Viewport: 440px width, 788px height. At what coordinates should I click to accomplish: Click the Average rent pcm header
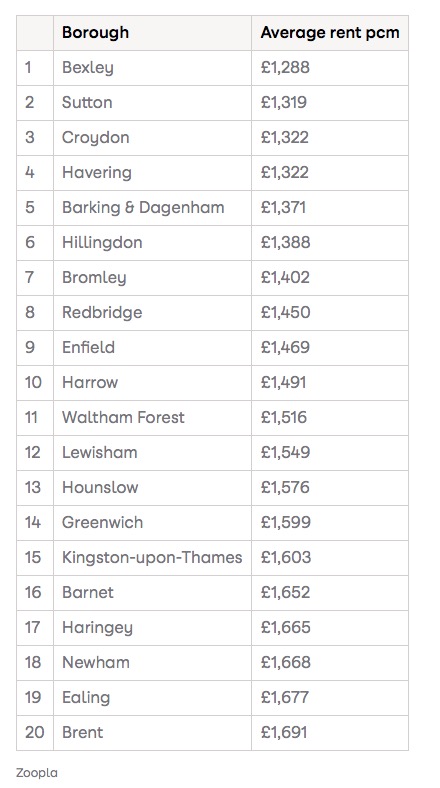329,33
